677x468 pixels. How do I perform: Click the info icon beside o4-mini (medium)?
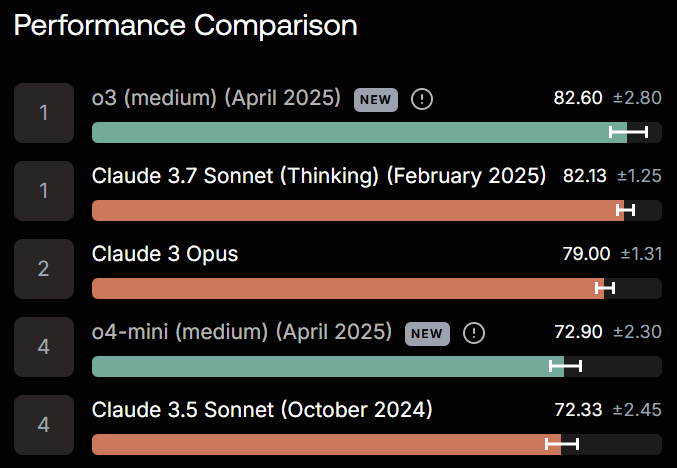[474, 333]
